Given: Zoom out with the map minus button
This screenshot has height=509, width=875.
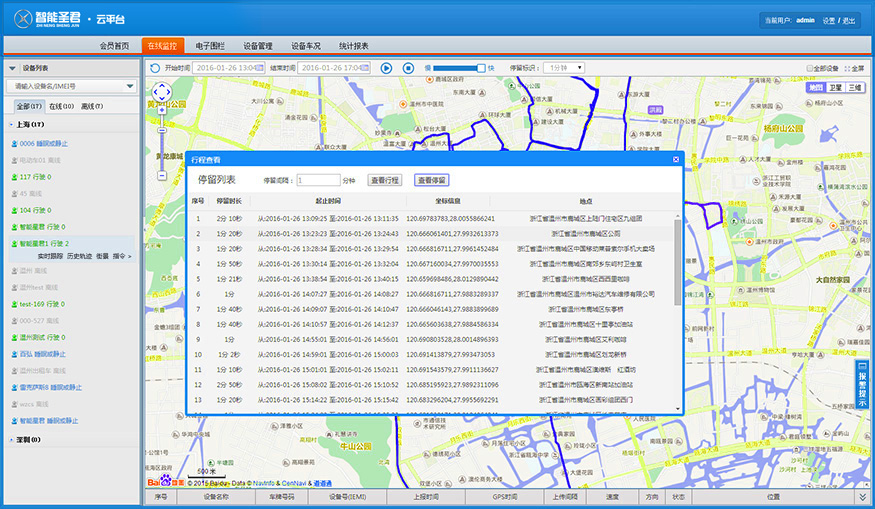Looking at the screenshot, I should [162, 174].
